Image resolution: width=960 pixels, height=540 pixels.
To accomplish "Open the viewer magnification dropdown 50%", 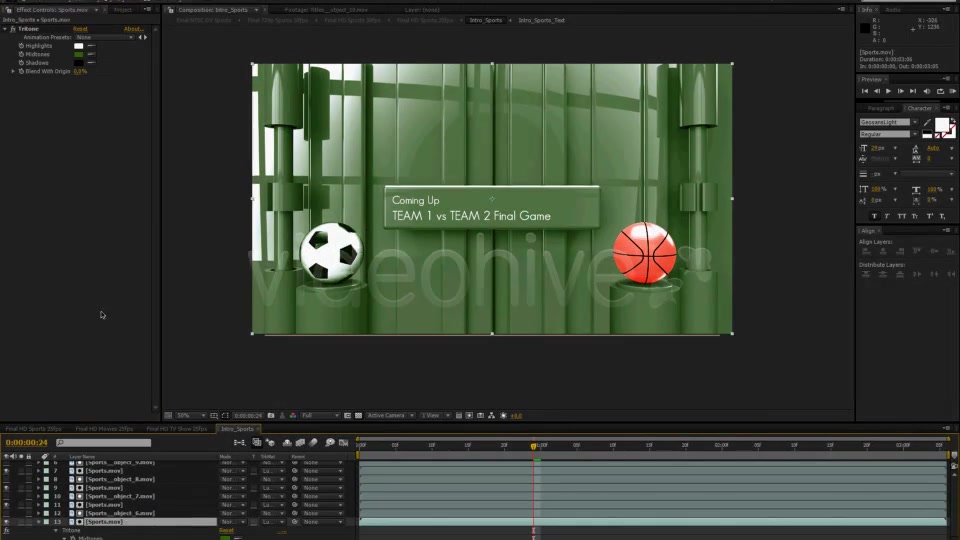I will (x=191, y=416).
